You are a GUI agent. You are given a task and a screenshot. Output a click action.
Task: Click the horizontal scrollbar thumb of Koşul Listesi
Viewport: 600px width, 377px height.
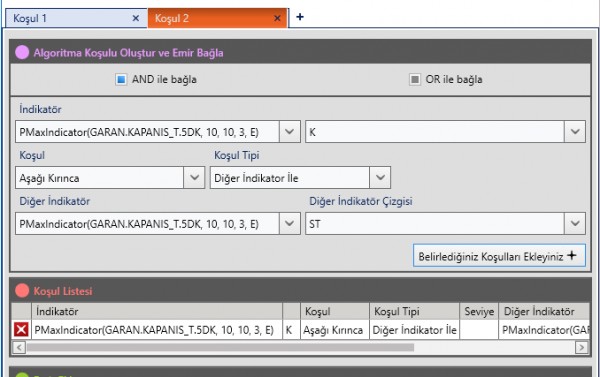click(x=220, y=347)
